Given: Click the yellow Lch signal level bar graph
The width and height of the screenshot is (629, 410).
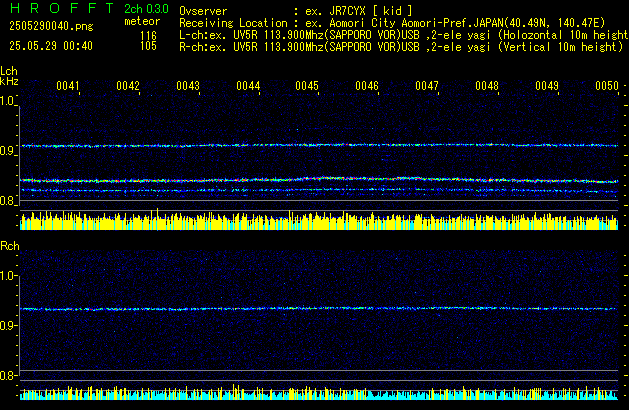Looking at the screenshot, I should (319, 220).
